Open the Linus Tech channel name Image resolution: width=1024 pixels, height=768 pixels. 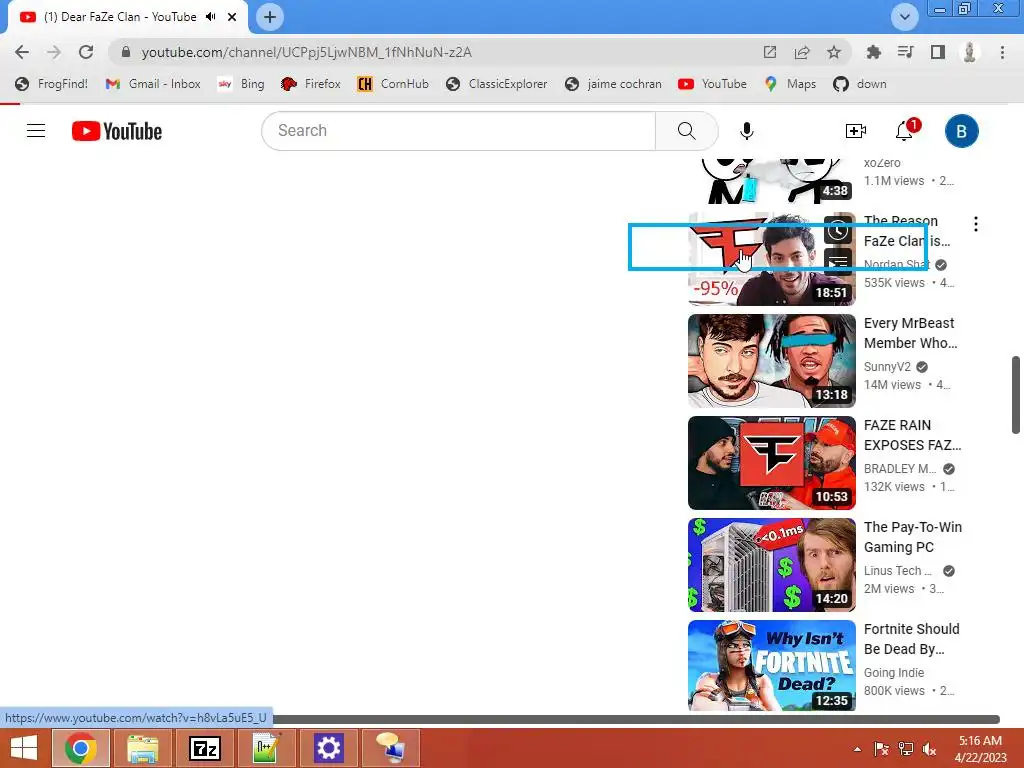[x=898, y=570]
